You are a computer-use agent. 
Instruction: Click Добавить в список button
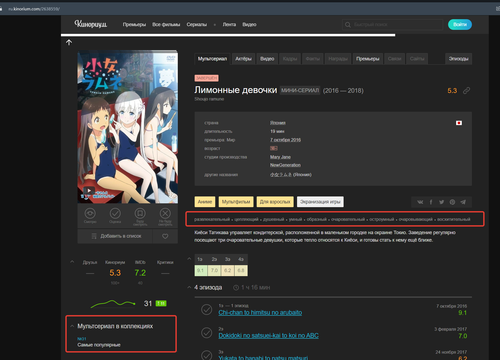115,236
